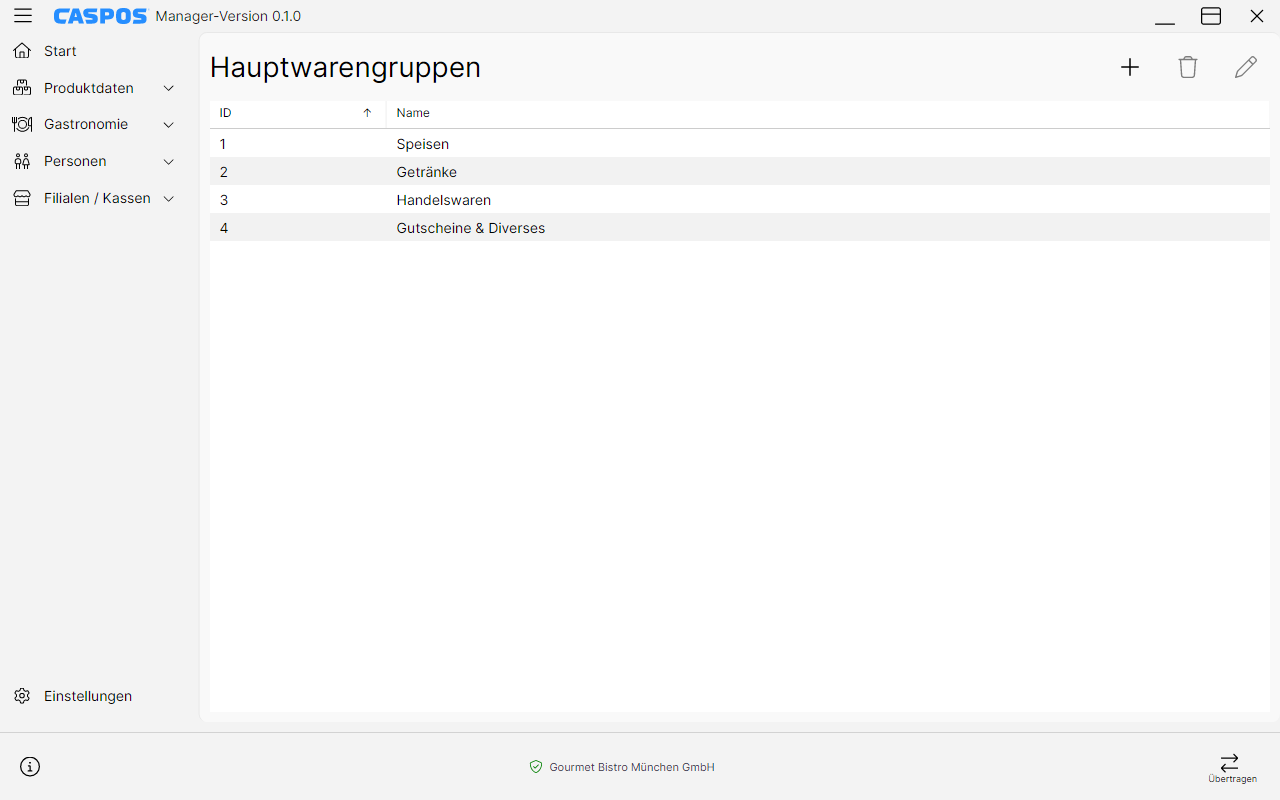
Task: Add a new Hauptwarengruppe with plus icon
Action: pos(1130,67)
